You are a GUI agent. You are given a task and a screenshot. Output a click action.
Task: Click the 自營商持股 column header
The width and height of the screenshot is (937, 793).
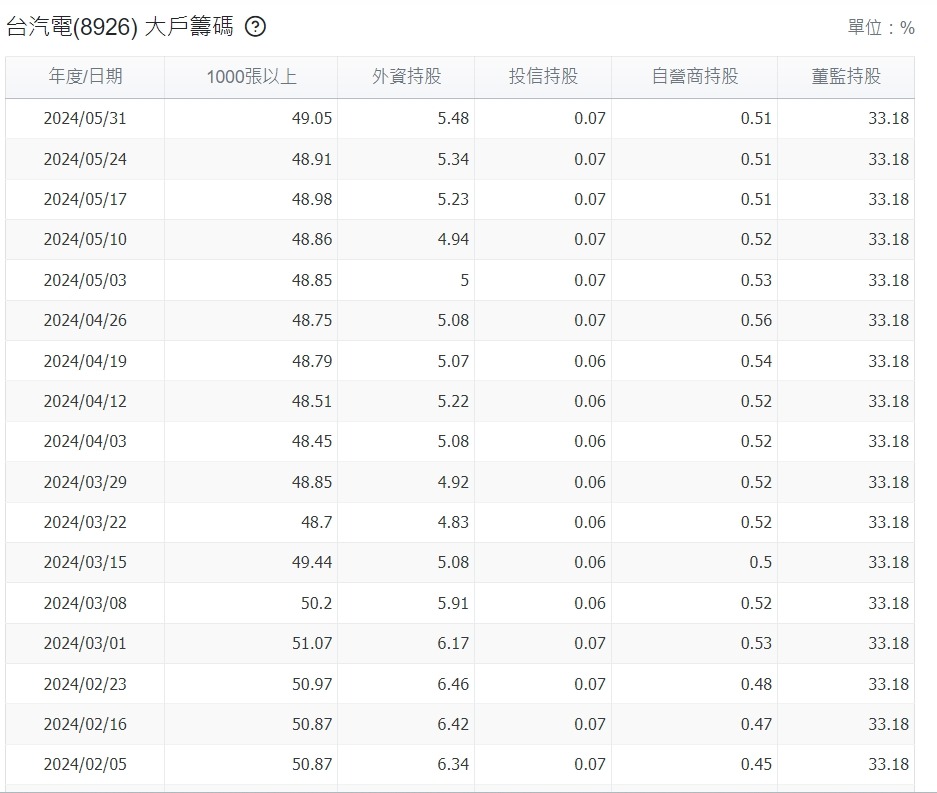click(694, 77)
